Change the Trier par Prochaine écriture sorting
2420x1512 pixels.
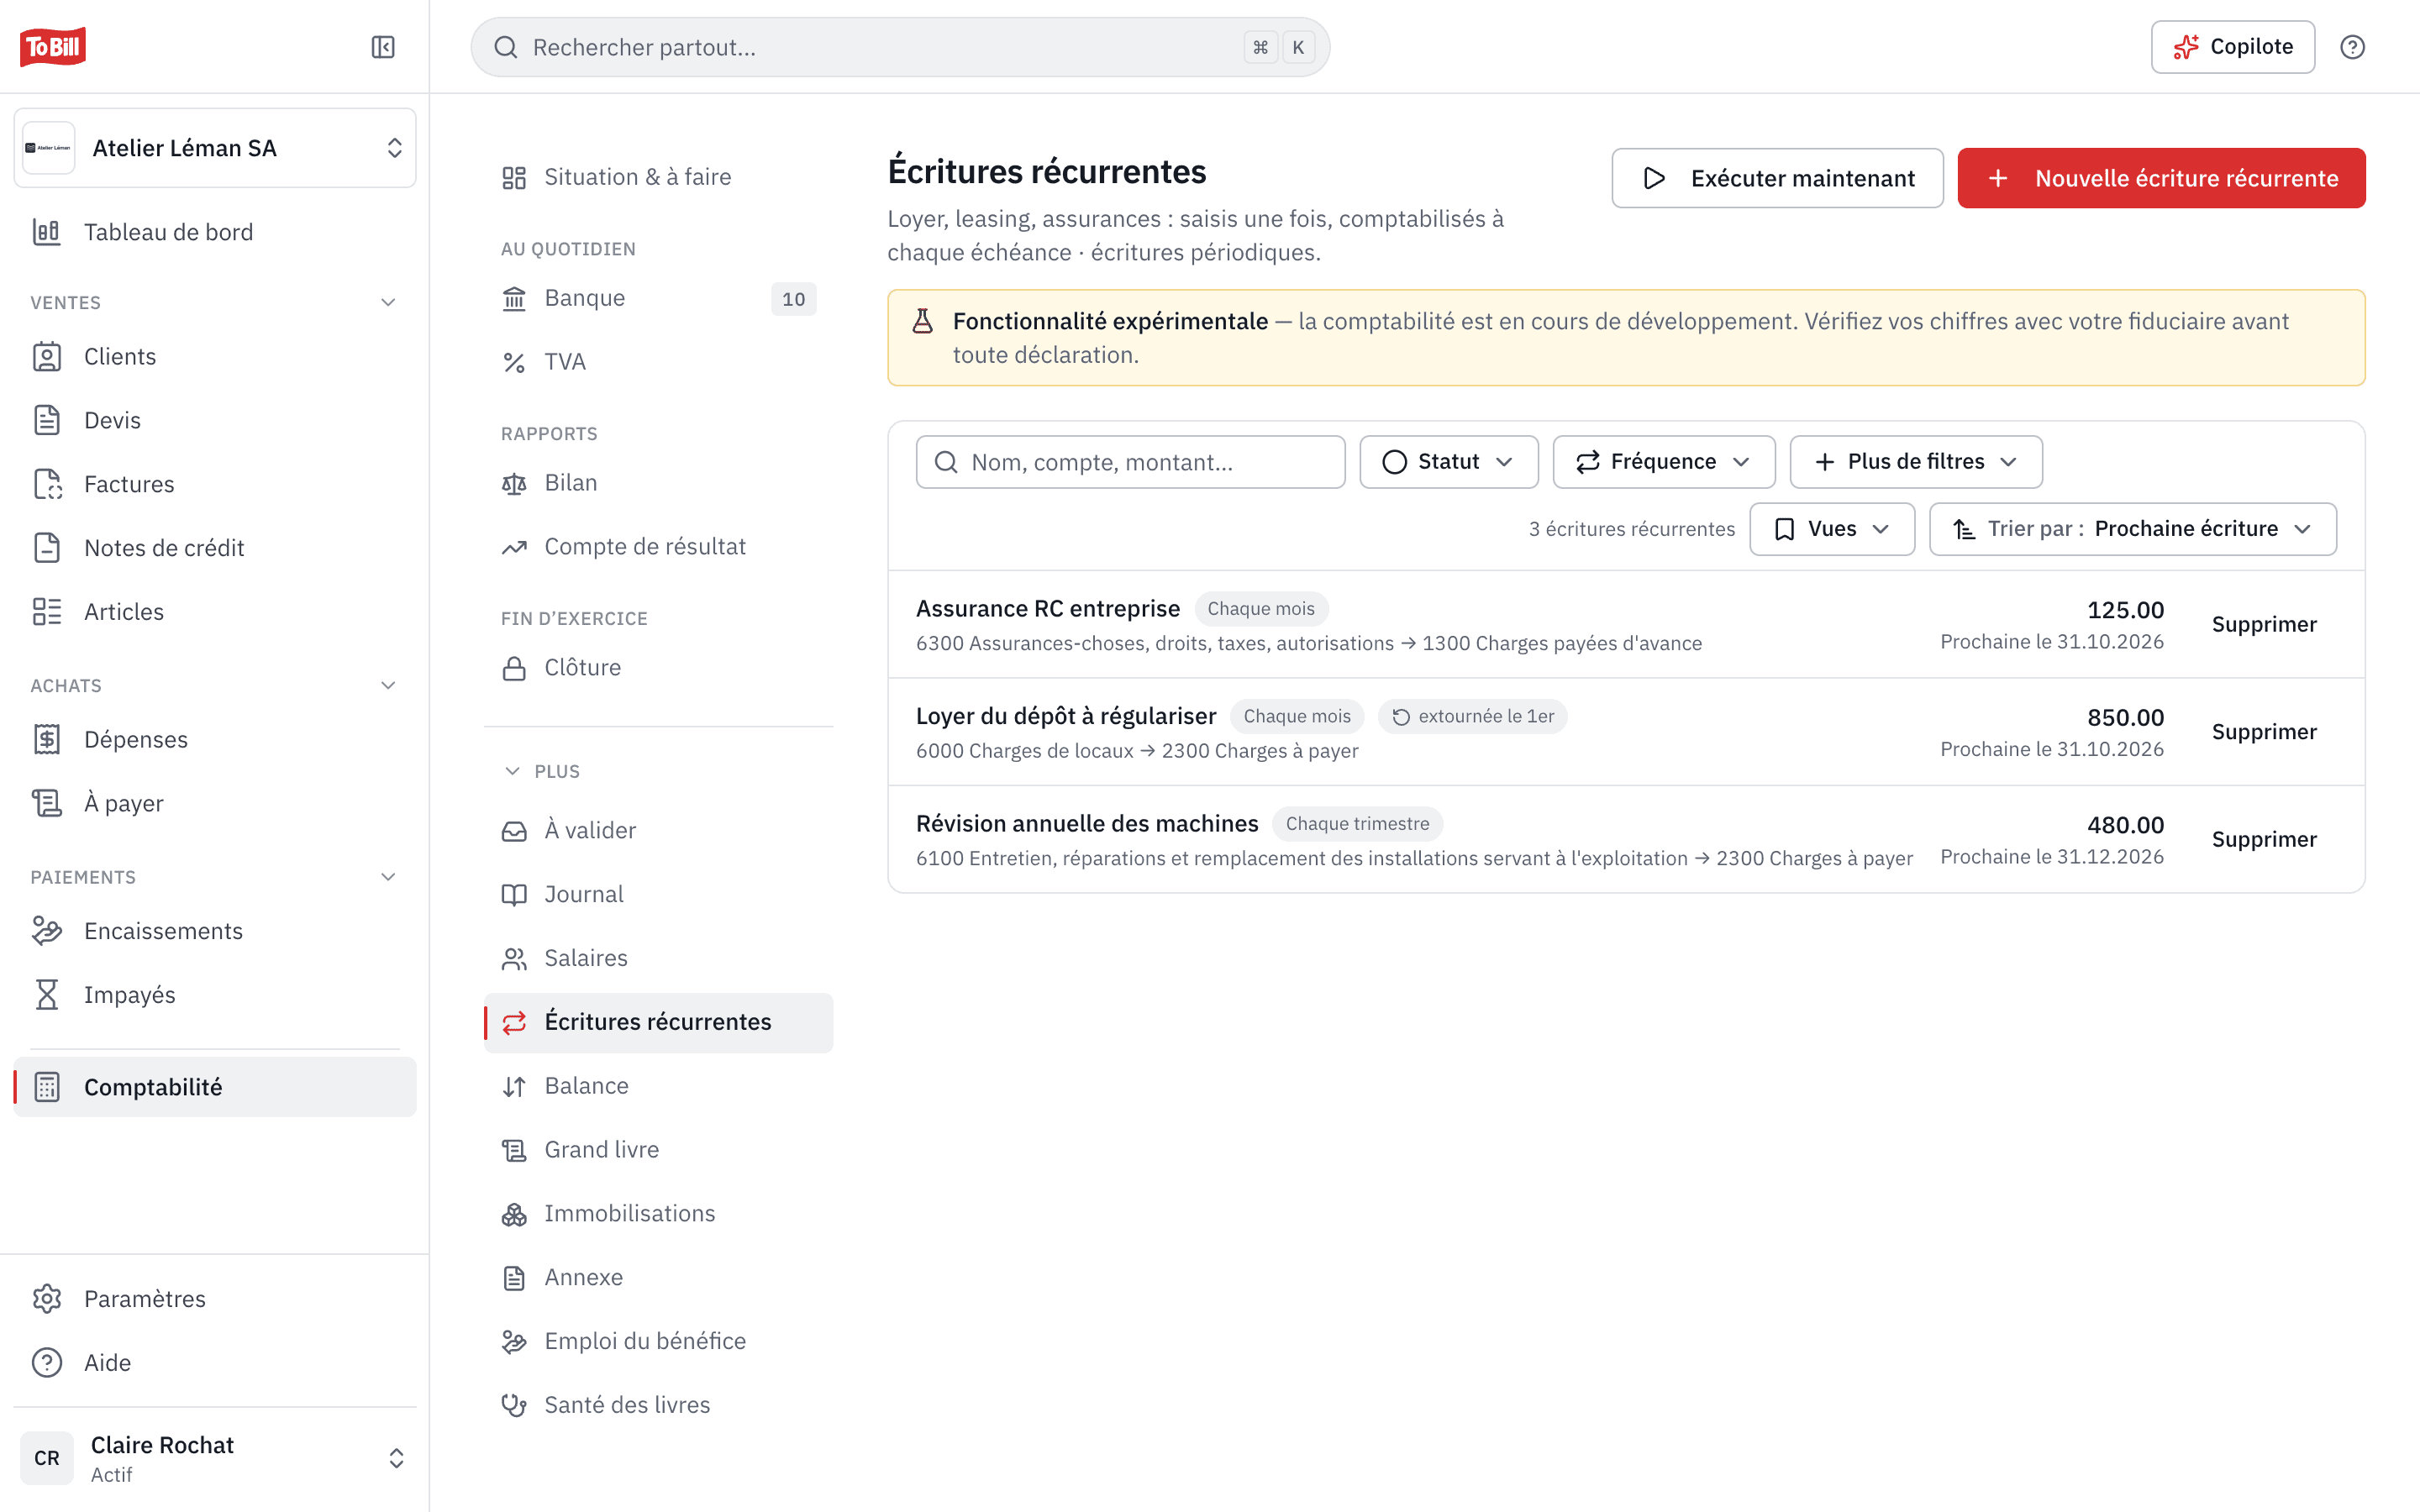[x=2132, y=529]
